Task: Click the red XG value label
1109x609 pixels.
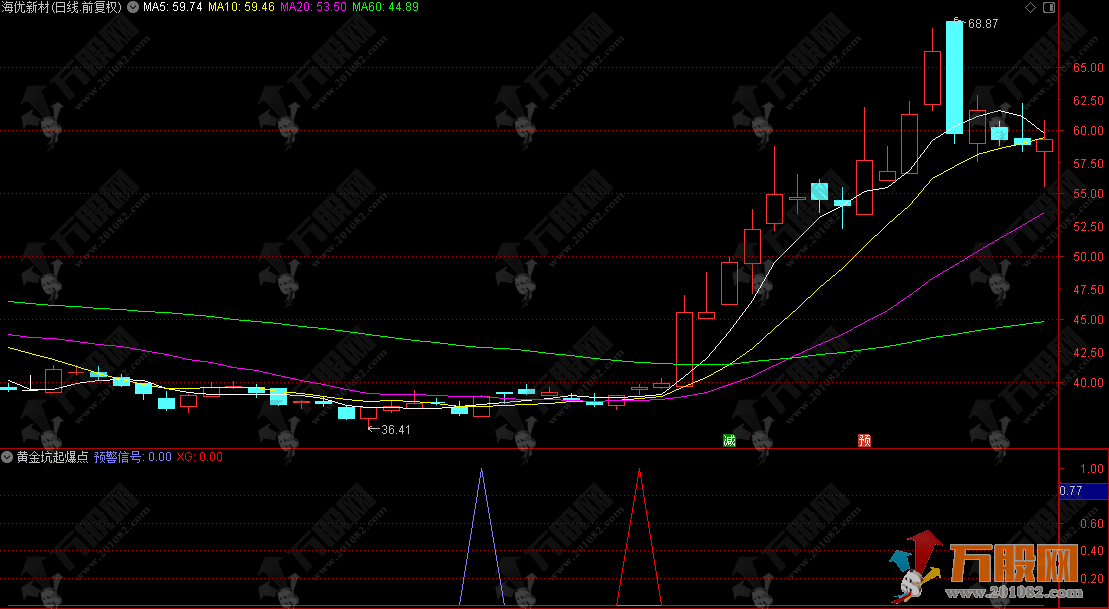Action: (x=199, y=457)
